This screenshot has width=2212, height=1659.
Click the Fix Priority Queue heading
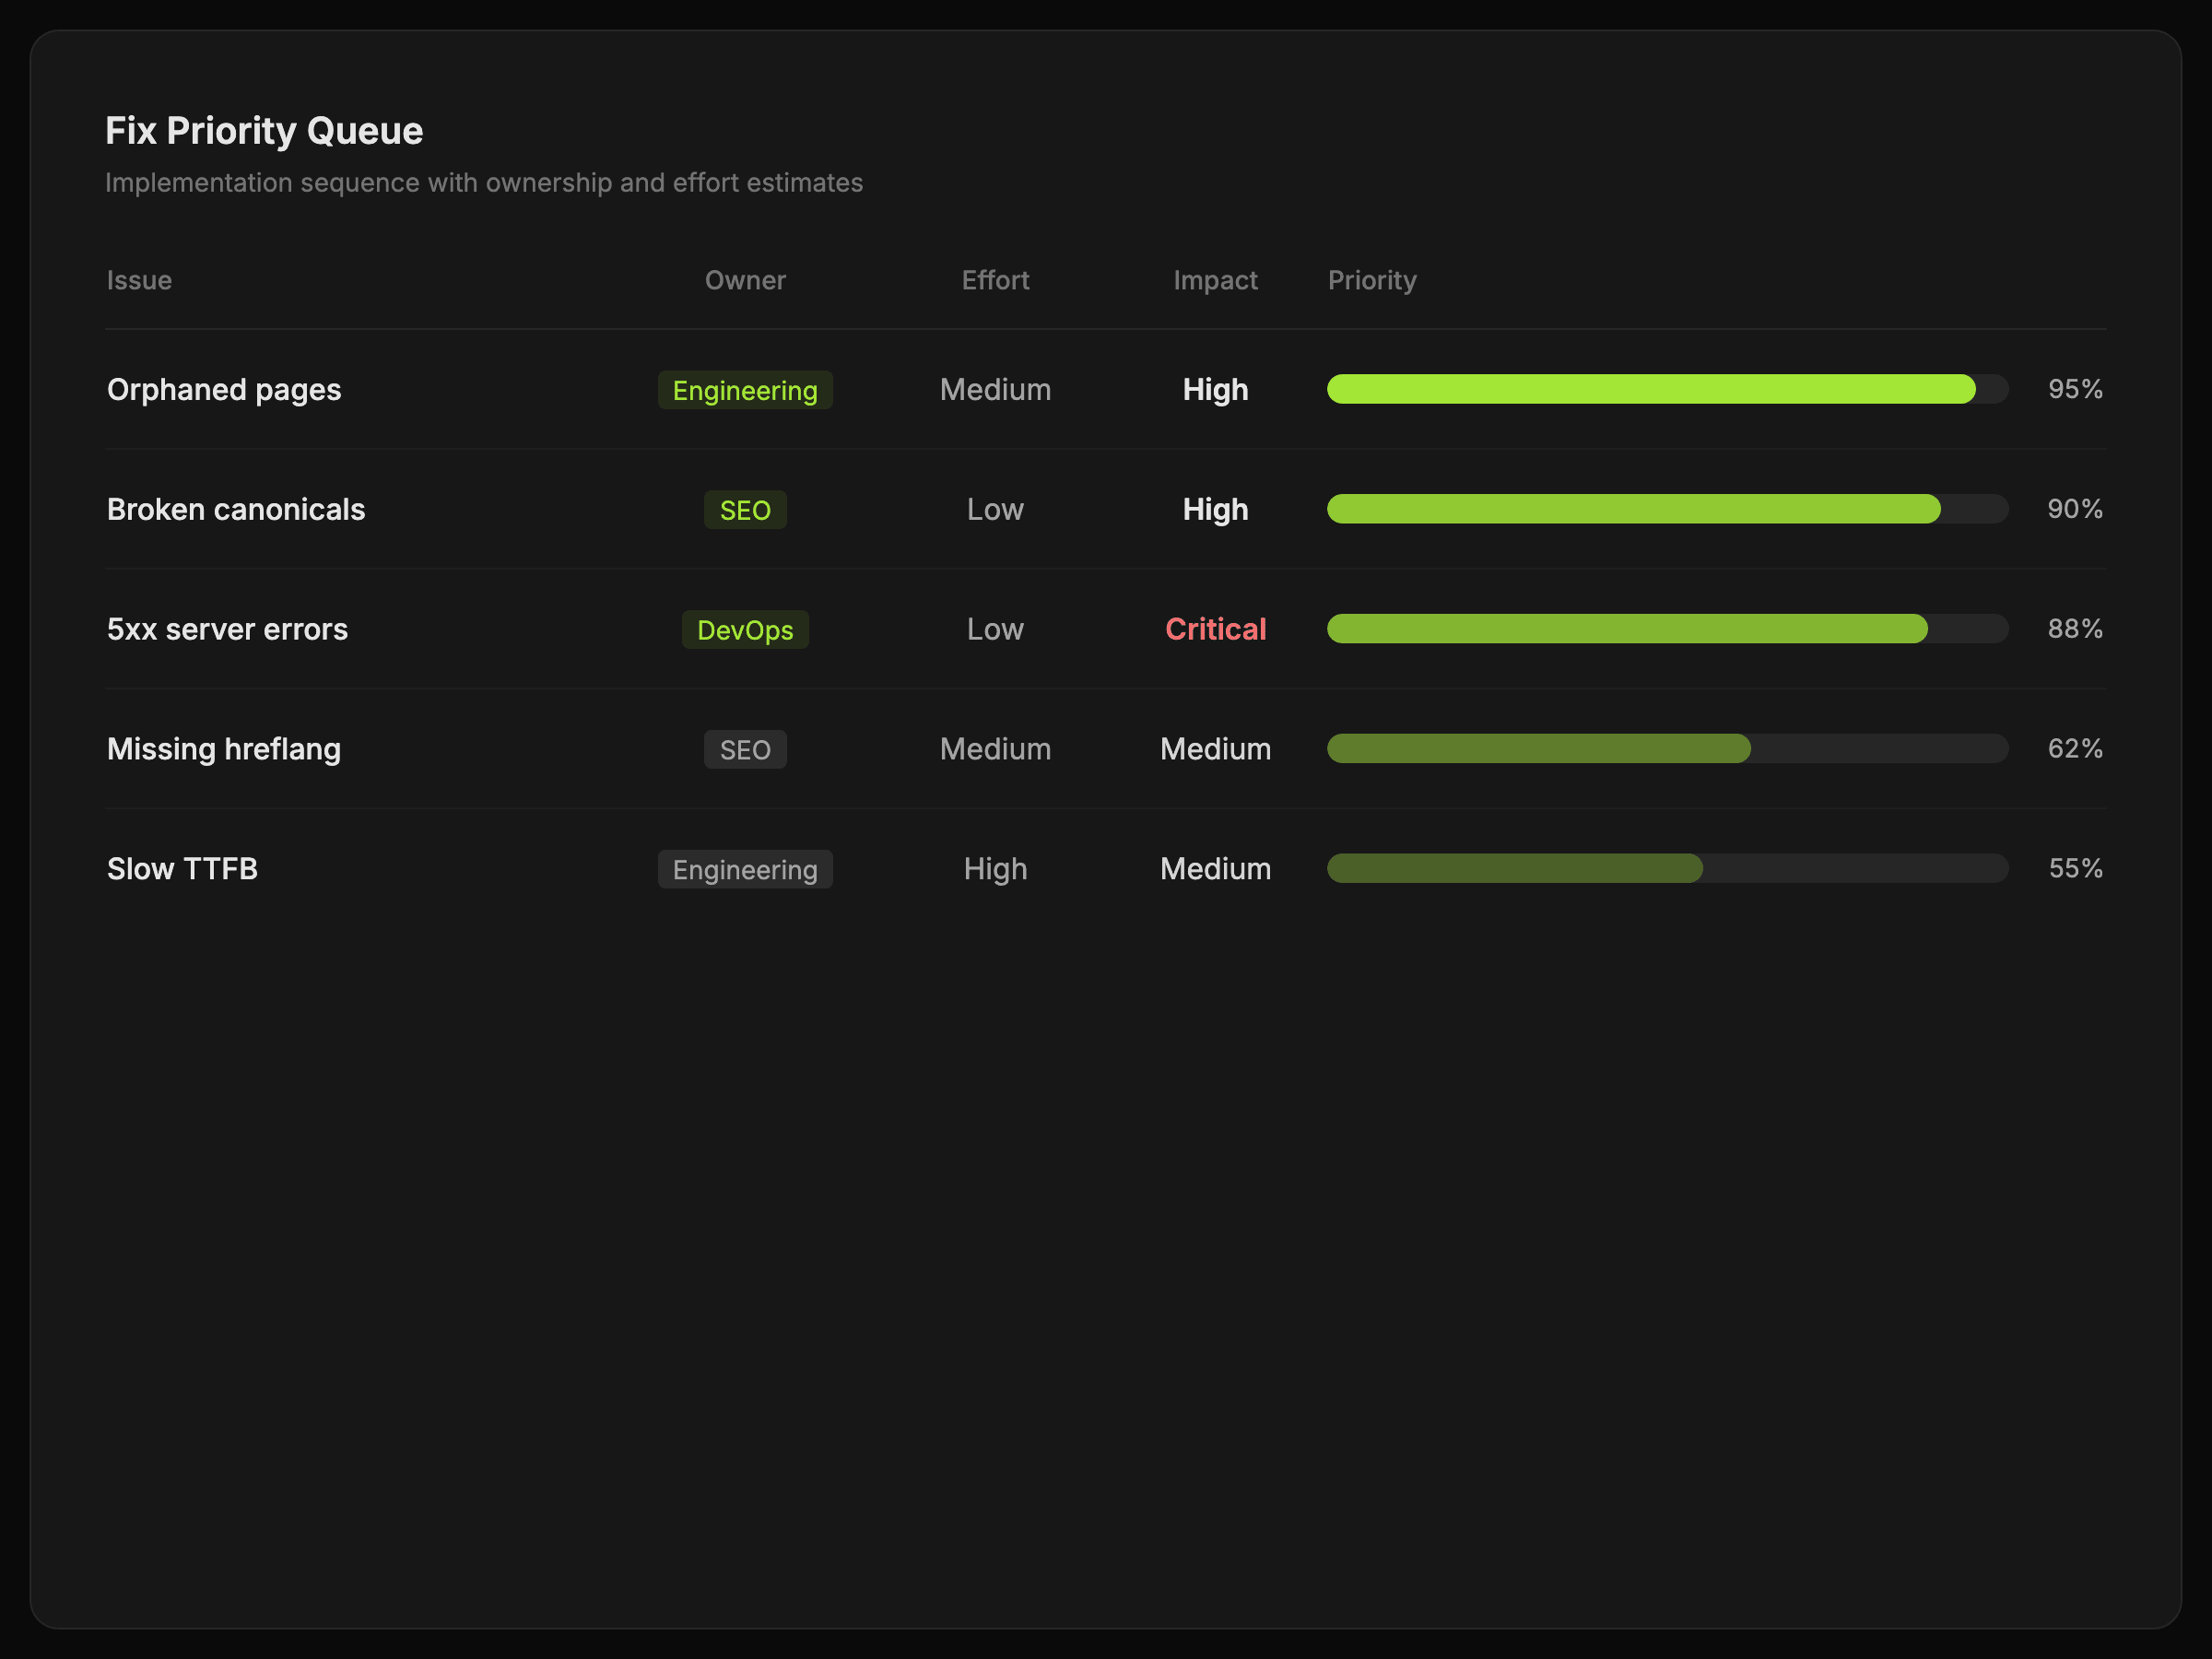click(264, 131)
